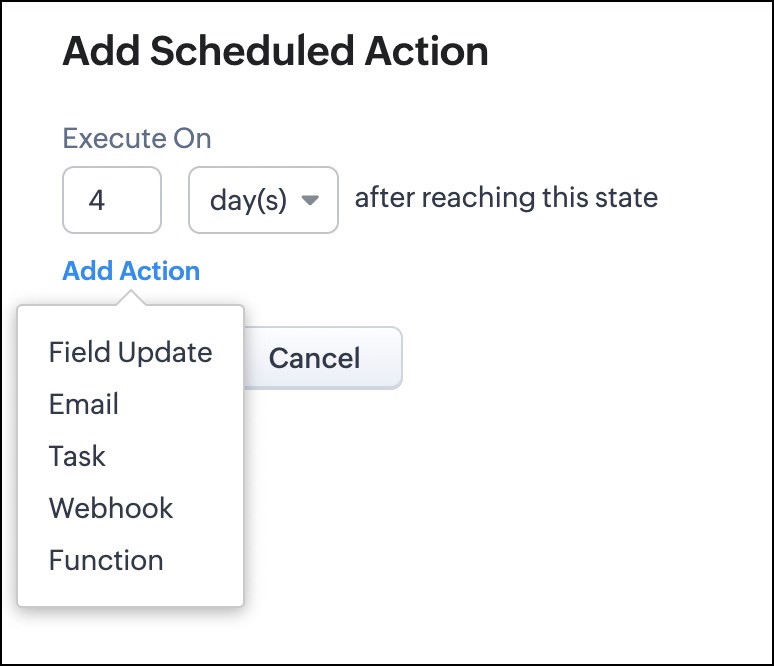Click the 'after reaching this state' text
The width and height of the screenshot is (774, 666).
[506, 197]
